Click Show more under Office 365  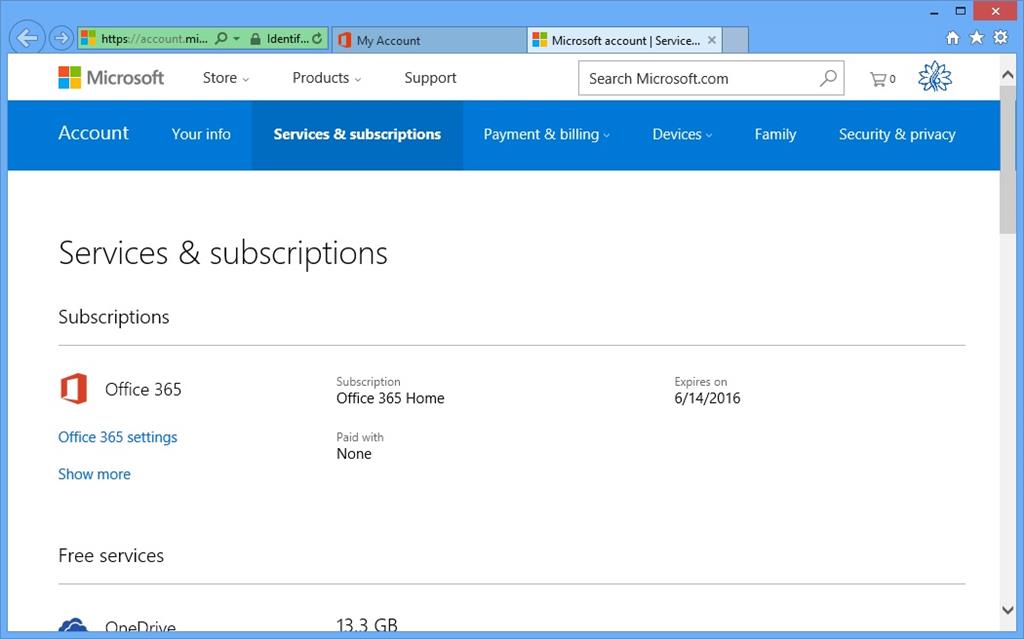[x=94, y=474]
